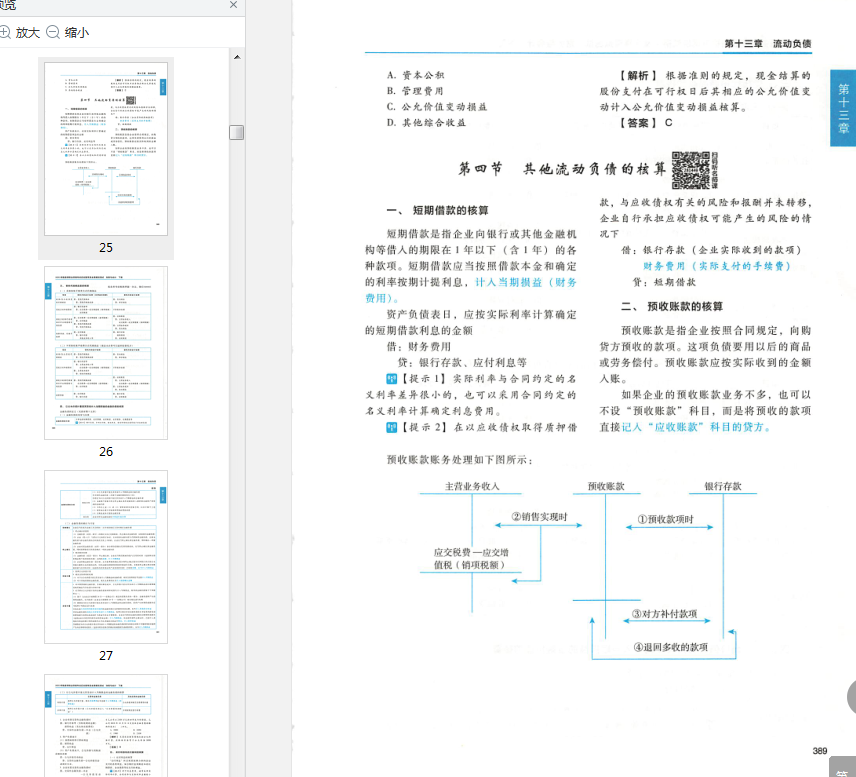856x777 pixels.
Task: Open page 25 thumbnail
Action: coord(106,149)
